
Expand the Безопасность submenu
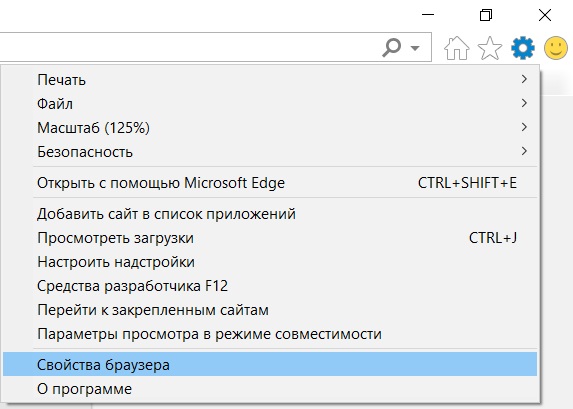point(270,152)
